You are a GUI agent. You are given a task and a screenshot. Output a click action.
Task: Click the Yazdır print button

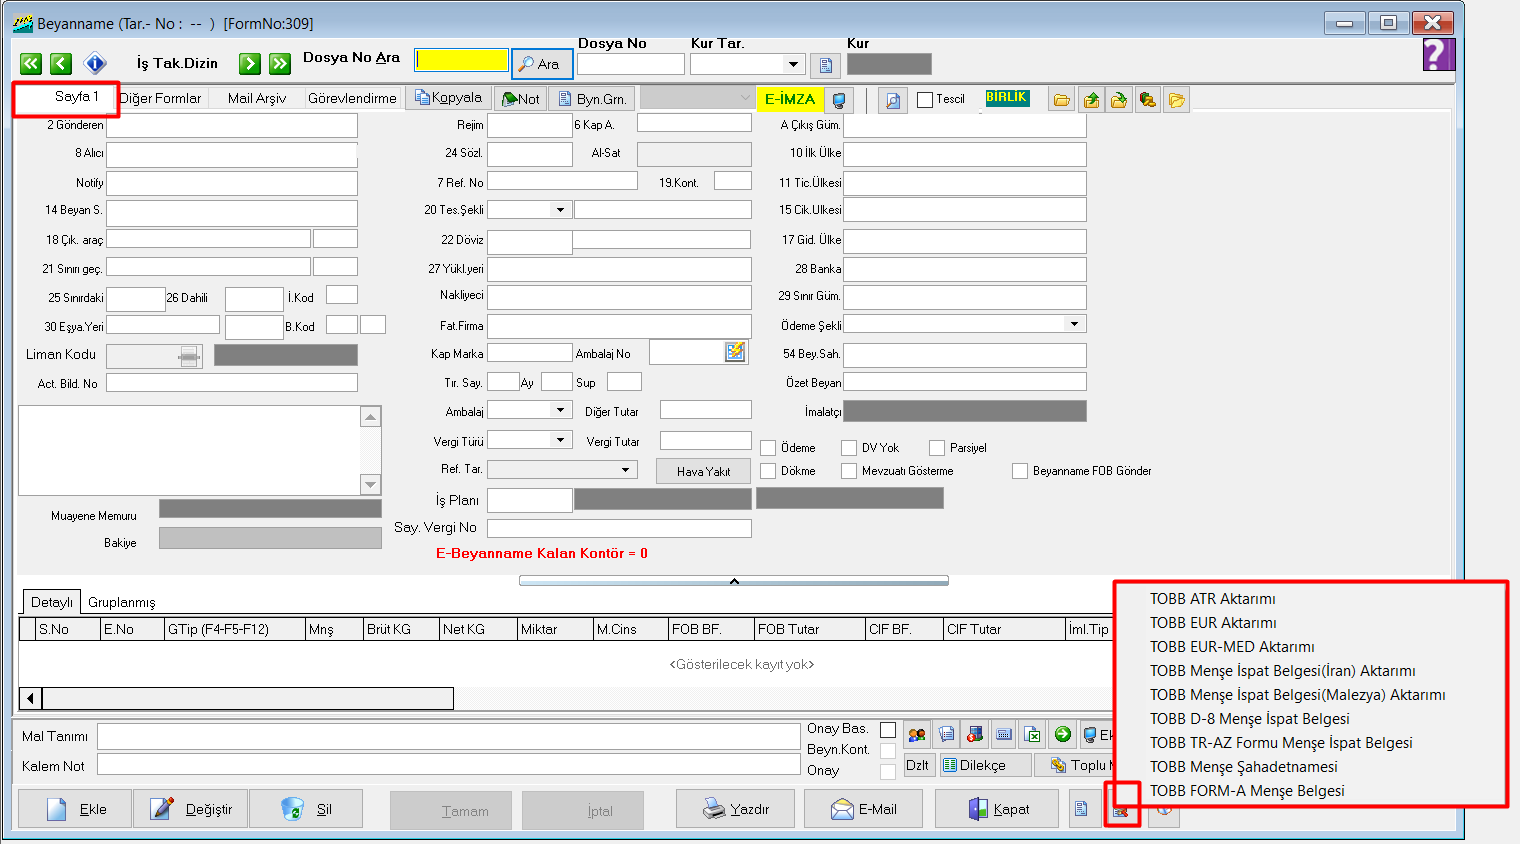coord(736,809)
